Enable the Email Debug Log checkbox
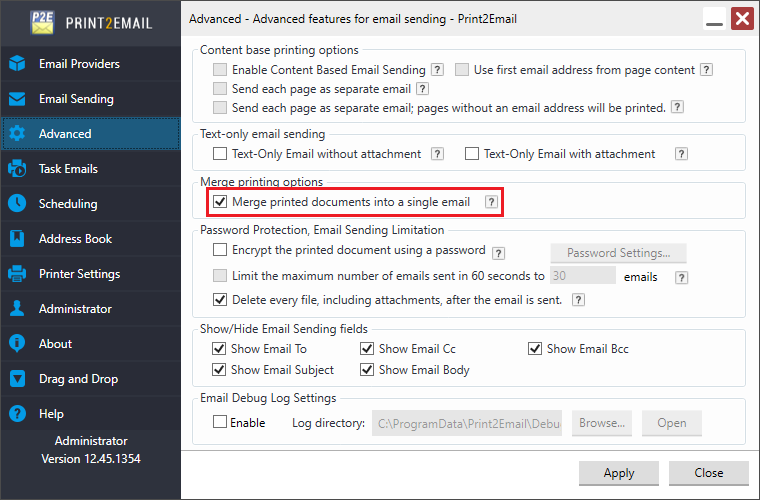This screenshot has height=500, width=760. pos(220,423)
